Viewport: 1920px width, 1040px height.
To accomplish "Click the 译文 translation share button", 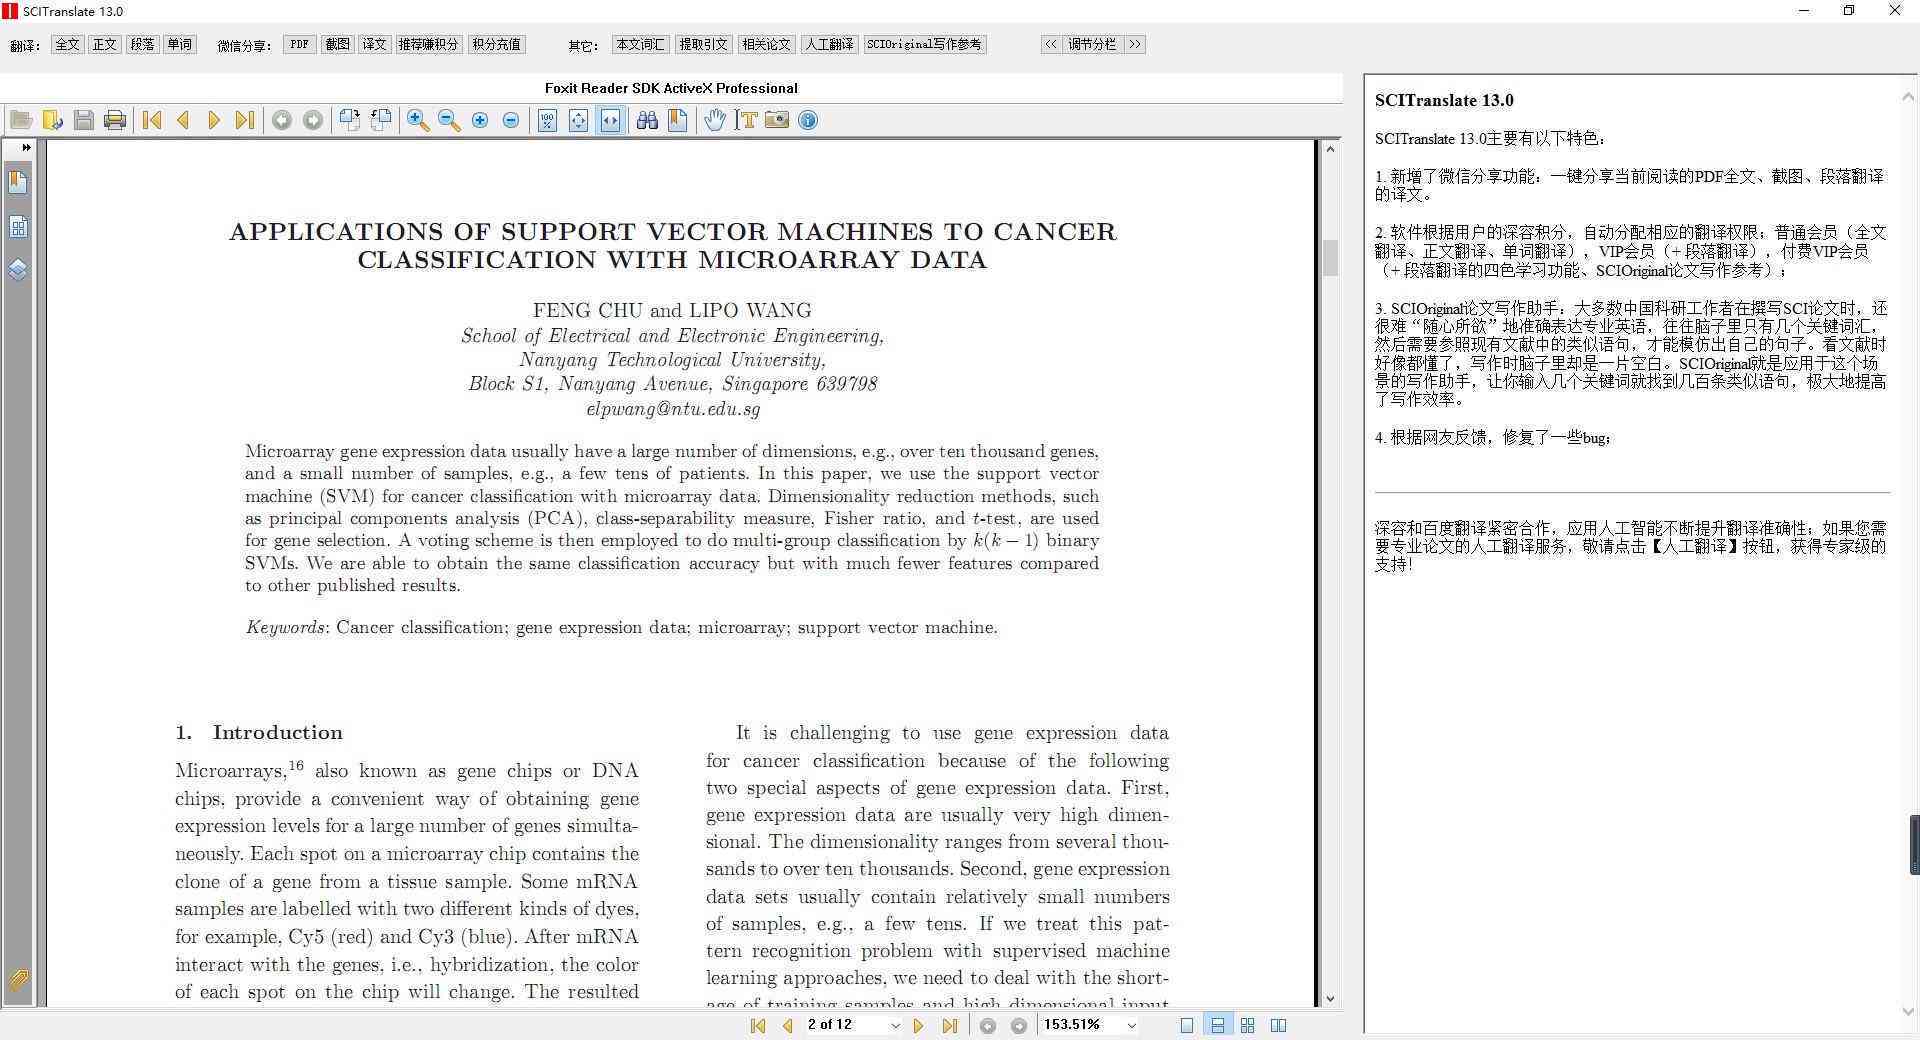I will tap(375, 44).
